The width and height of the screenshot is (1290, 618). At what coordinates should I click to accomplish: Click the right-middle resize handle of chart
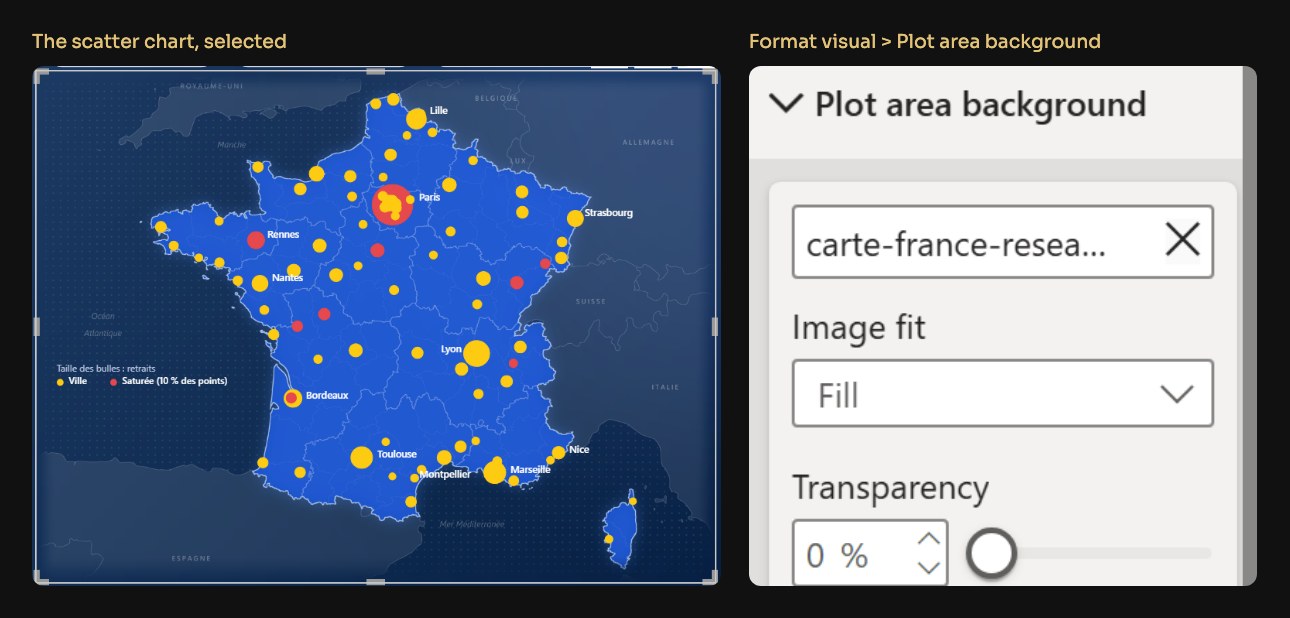714,326
